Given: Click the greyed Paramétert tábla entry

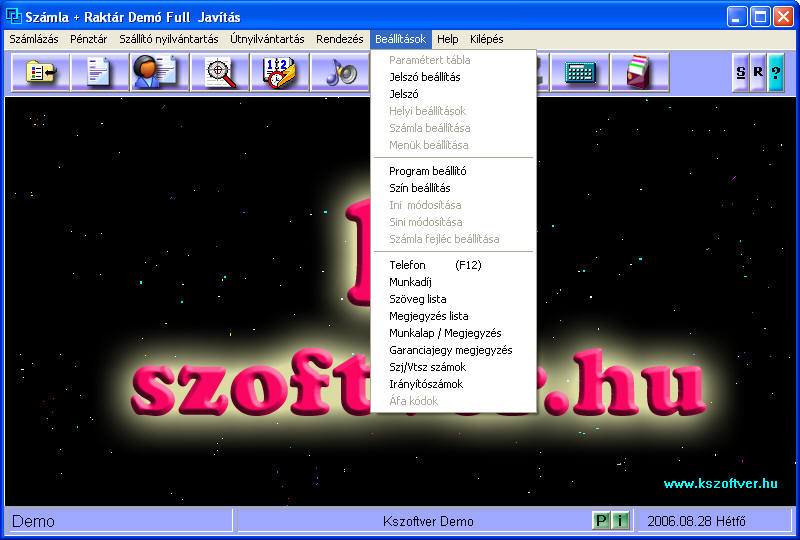Looking at the screenshot, I should pyautogui.click(x=454, y=60).
